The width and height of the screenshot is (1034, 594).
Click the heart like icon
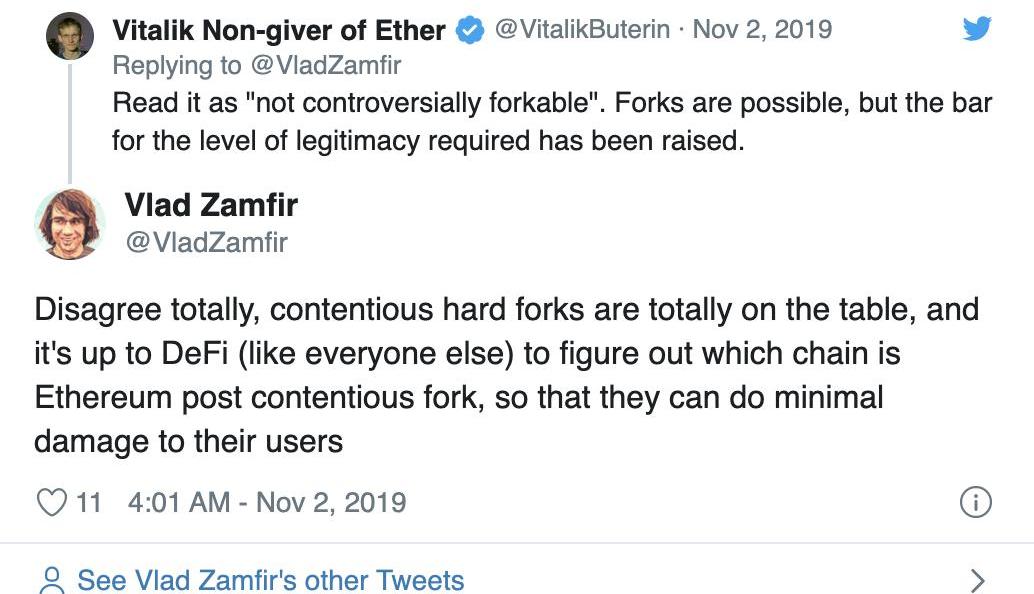(x=51, y=501)
